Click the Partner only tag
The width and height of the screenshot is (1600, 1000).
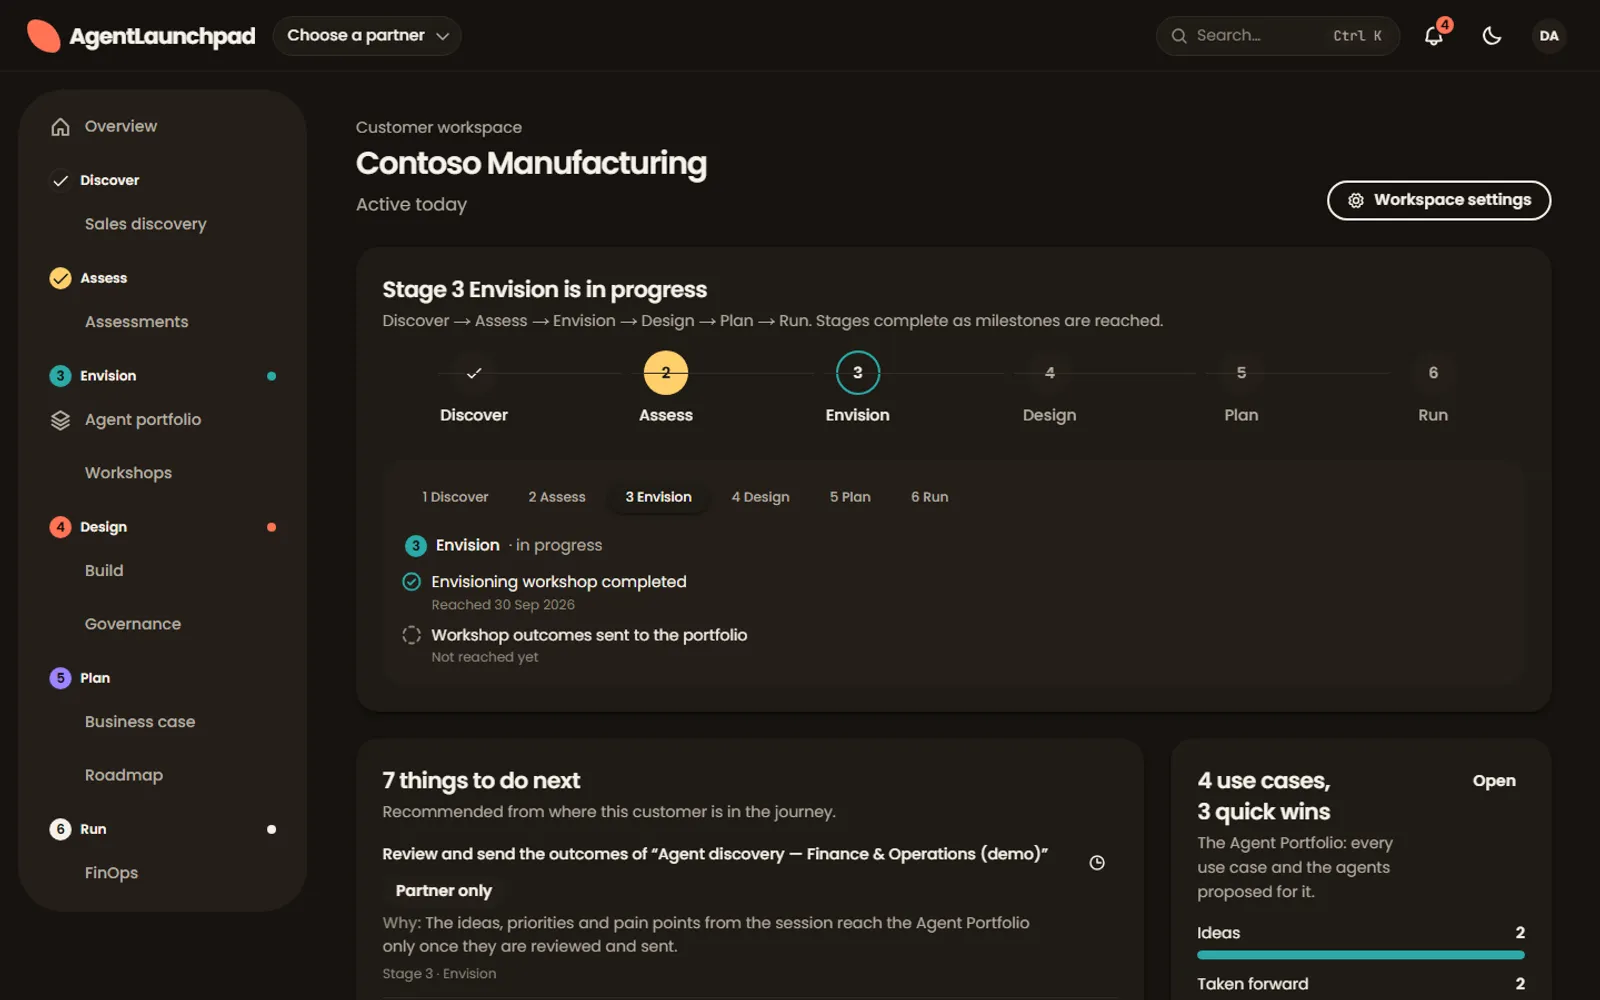coord(444,891)
